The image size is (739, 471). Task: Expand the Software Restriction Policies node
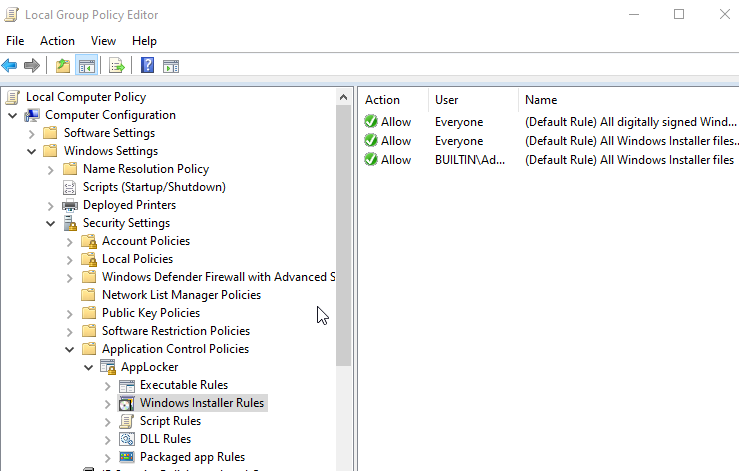click(70, 331)
